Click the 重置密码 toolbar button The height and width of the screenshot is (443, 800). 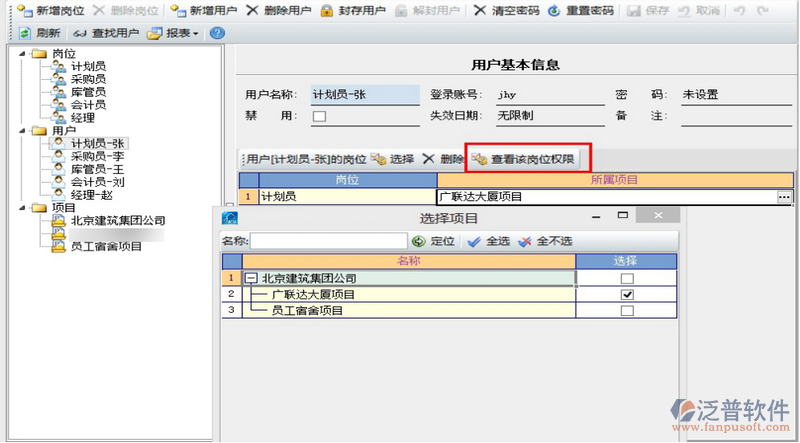coord(581,10)
